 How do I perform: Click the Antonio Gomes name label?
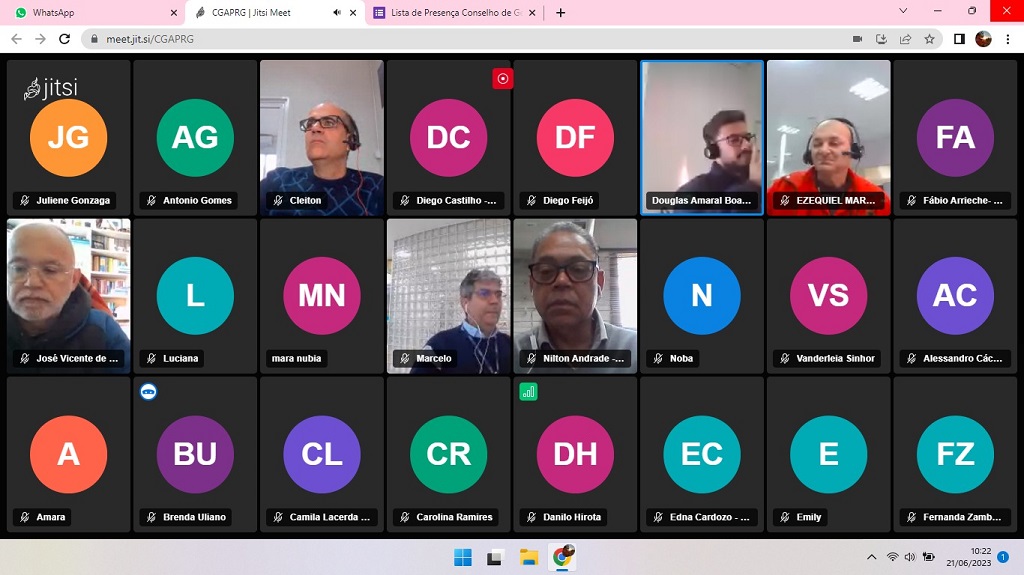(x=189, y=200)
